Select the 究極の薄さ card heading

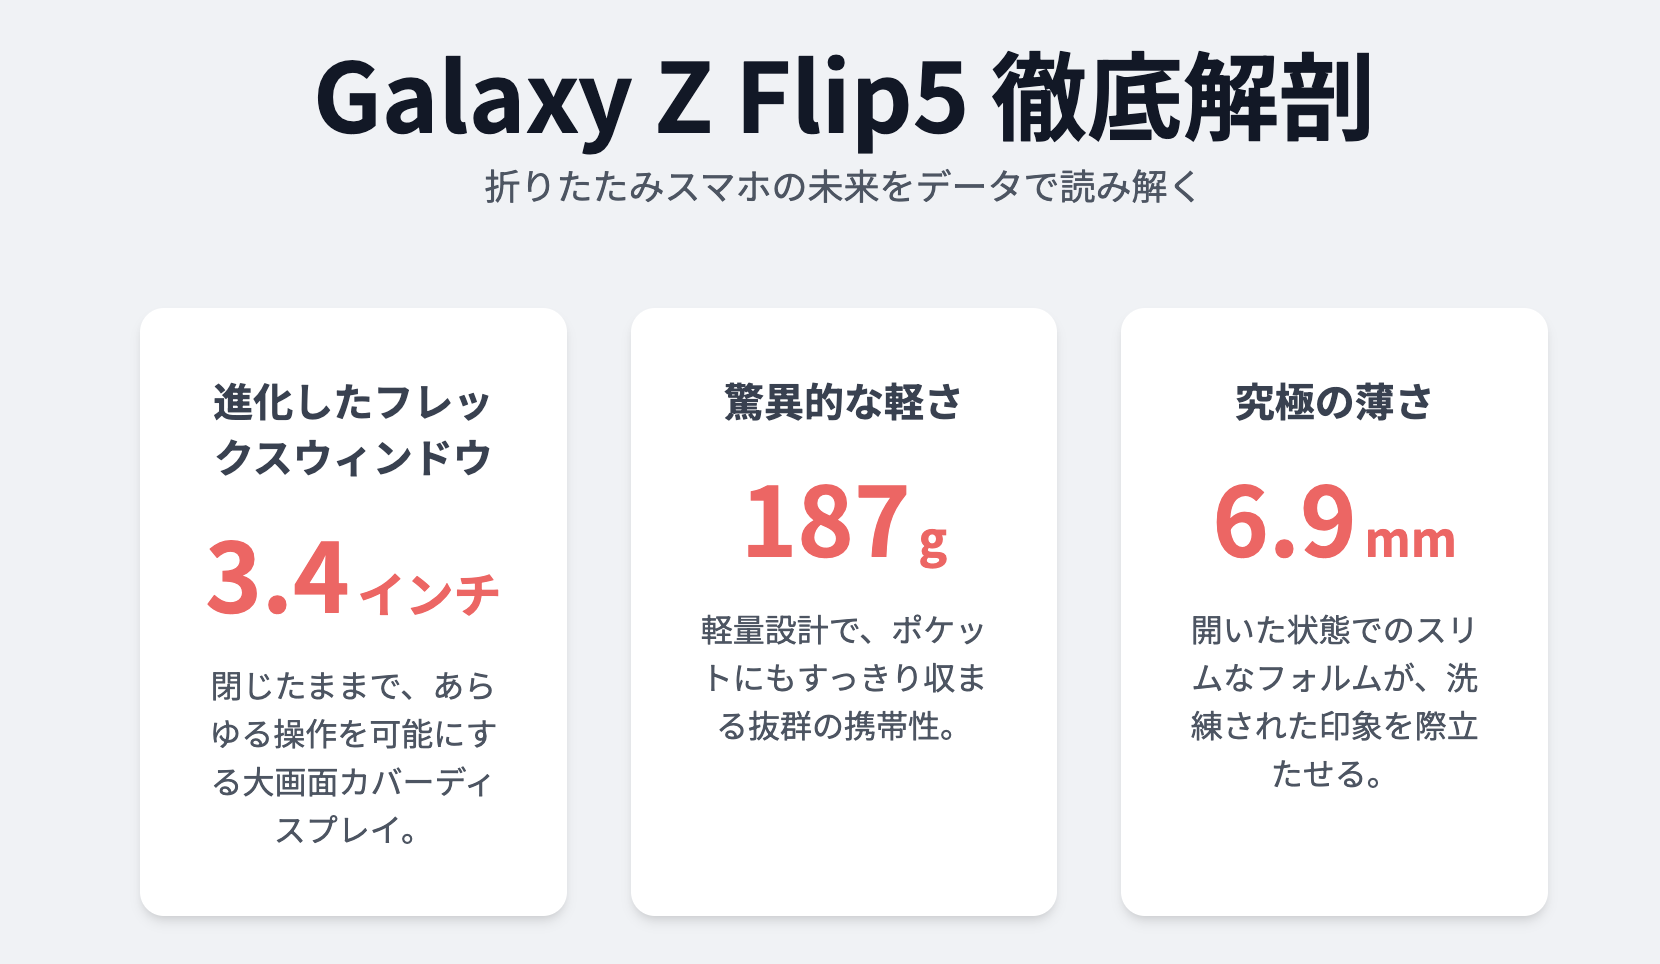coord(1334,402)
